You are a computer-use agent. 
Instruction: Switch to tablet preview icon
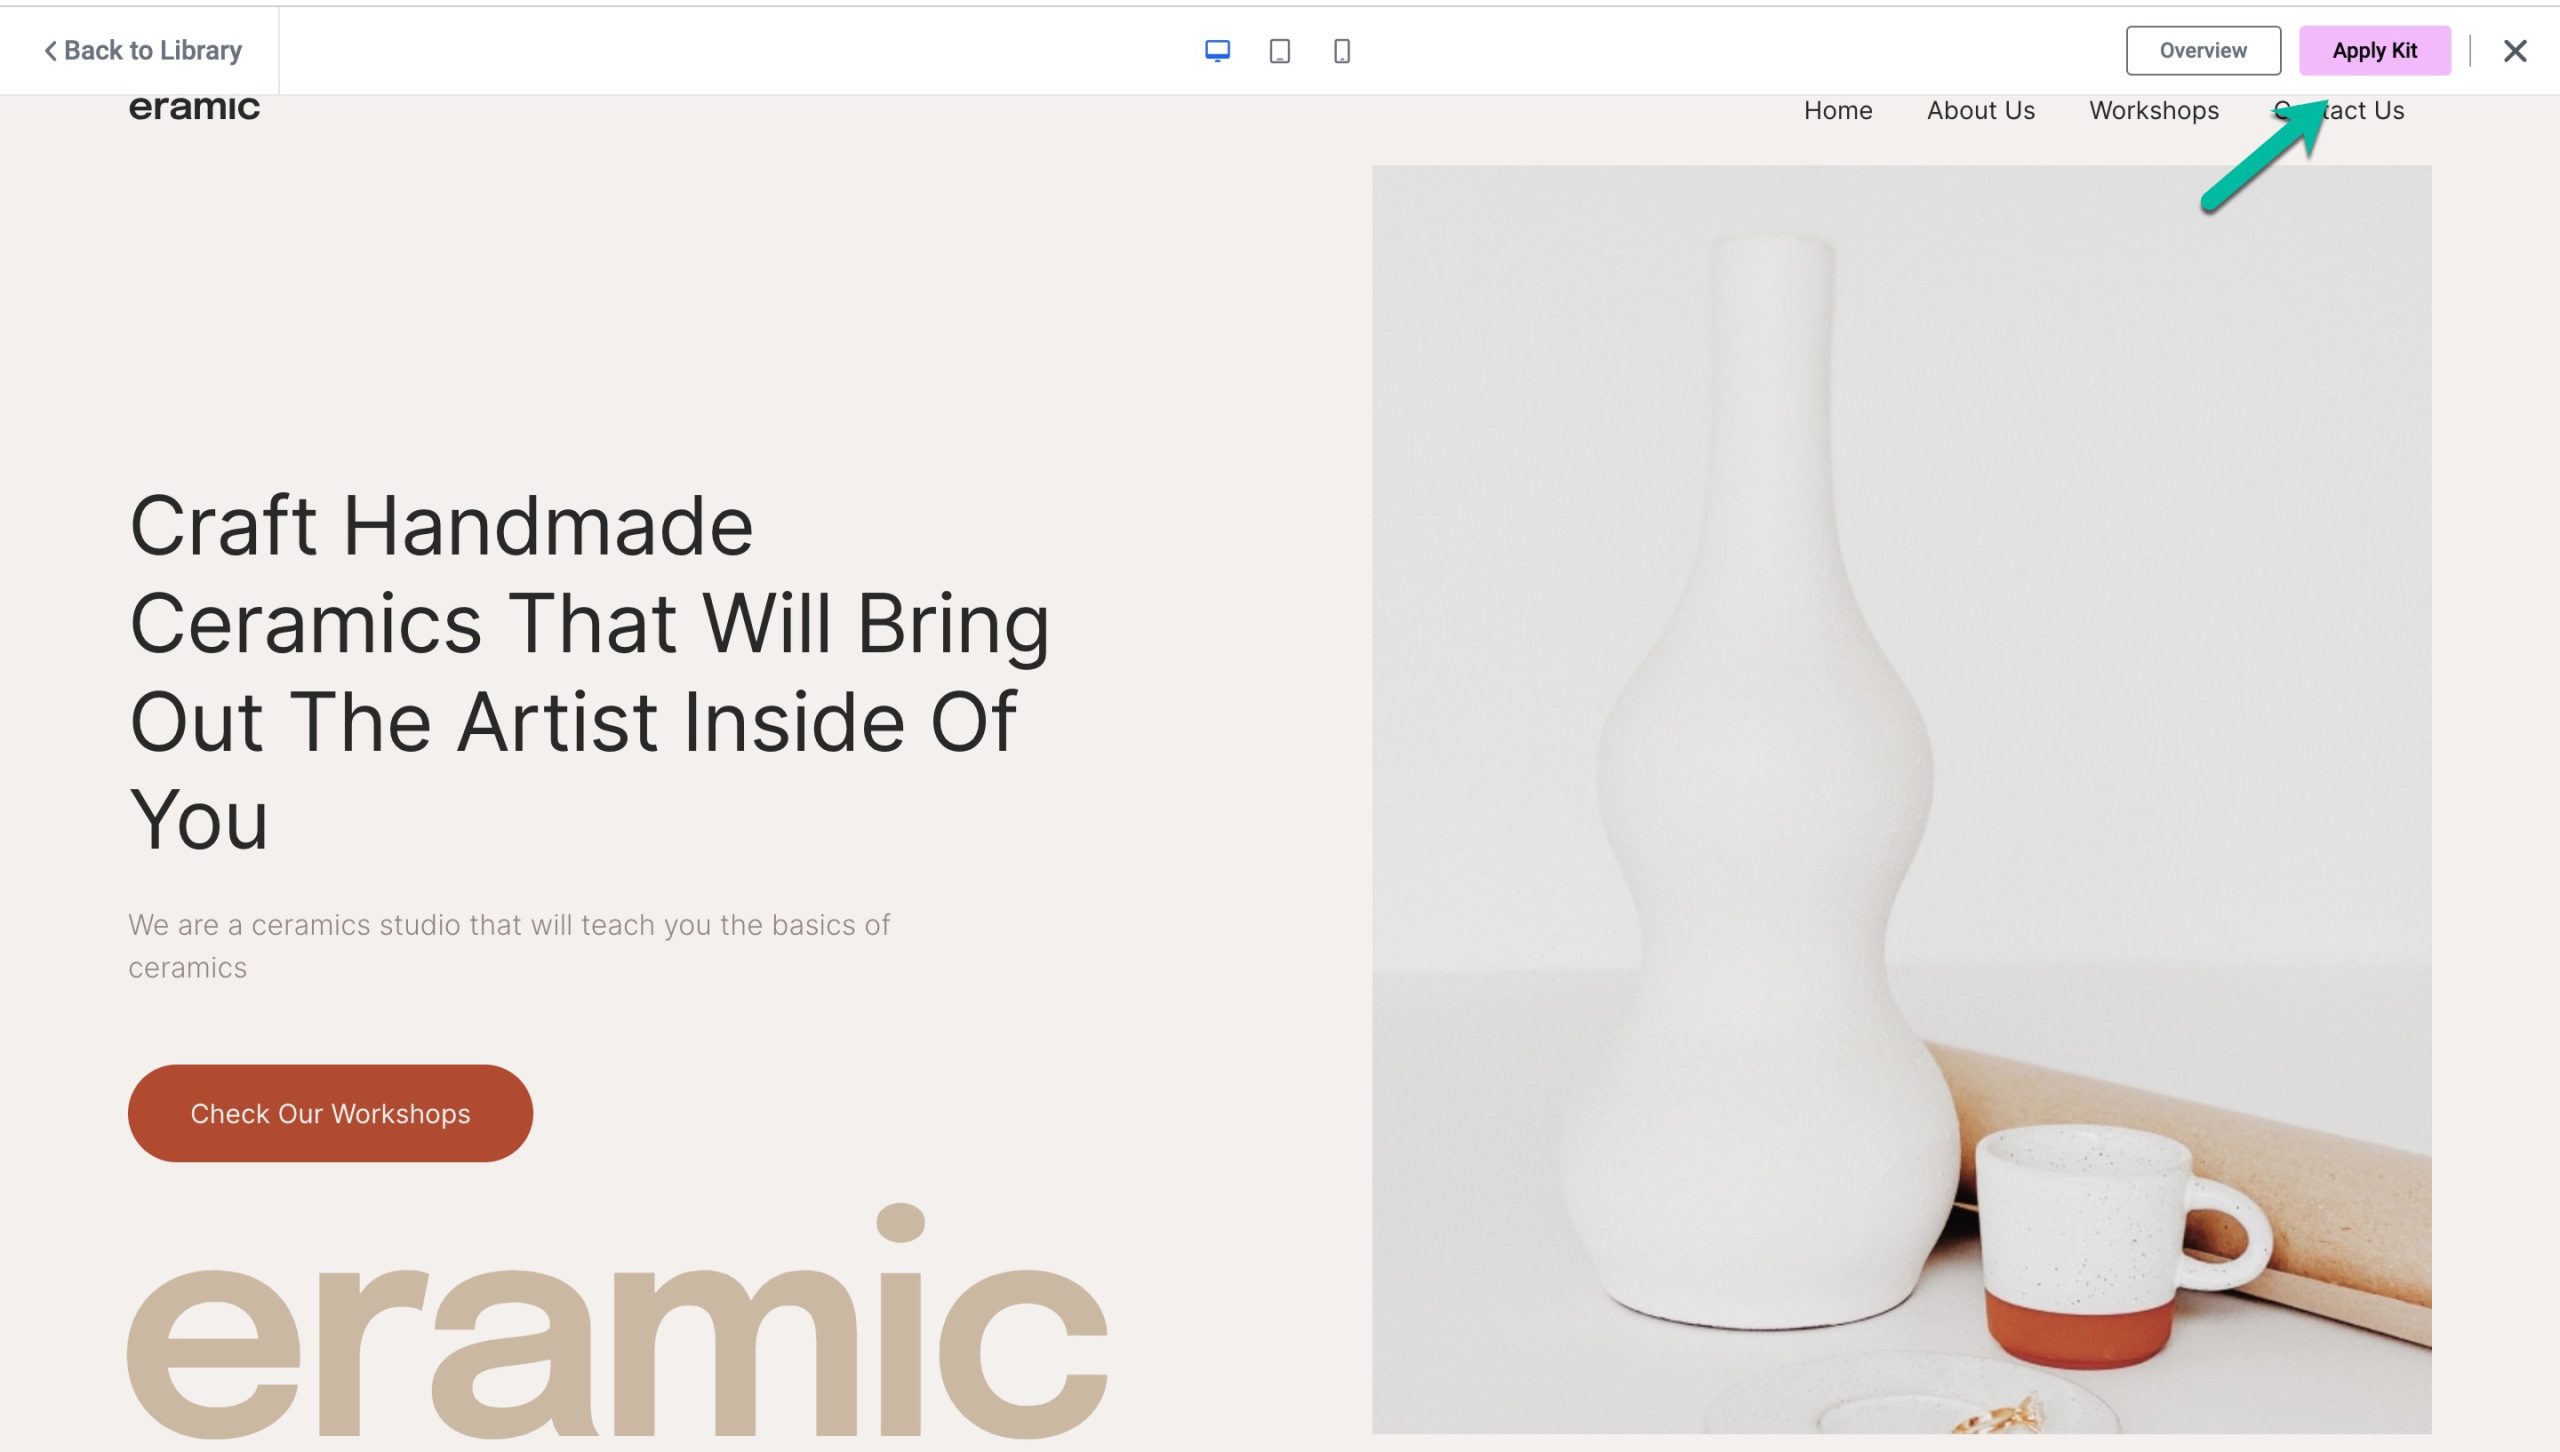[1279, 51]
